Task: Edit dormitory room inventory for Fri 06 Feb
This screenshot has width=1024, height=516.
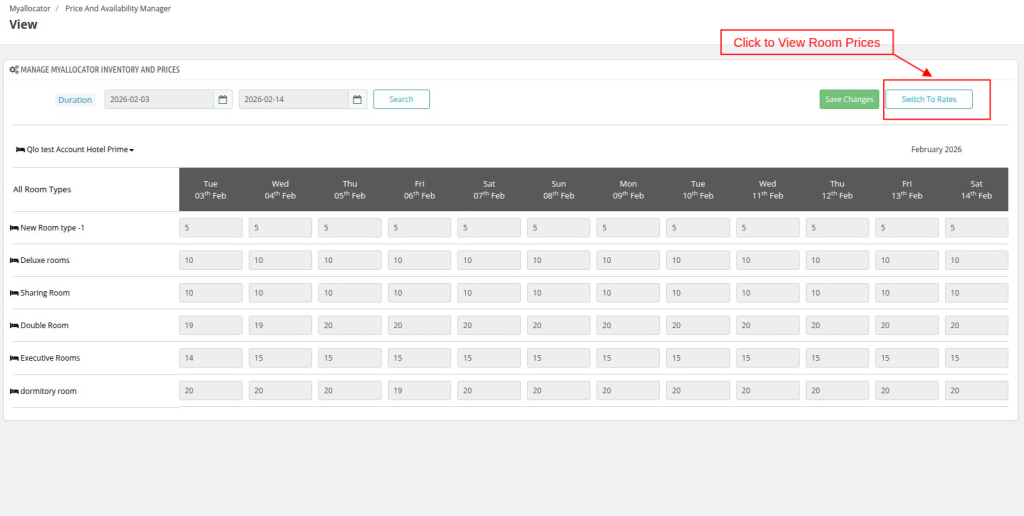Action: pos(420,391)
